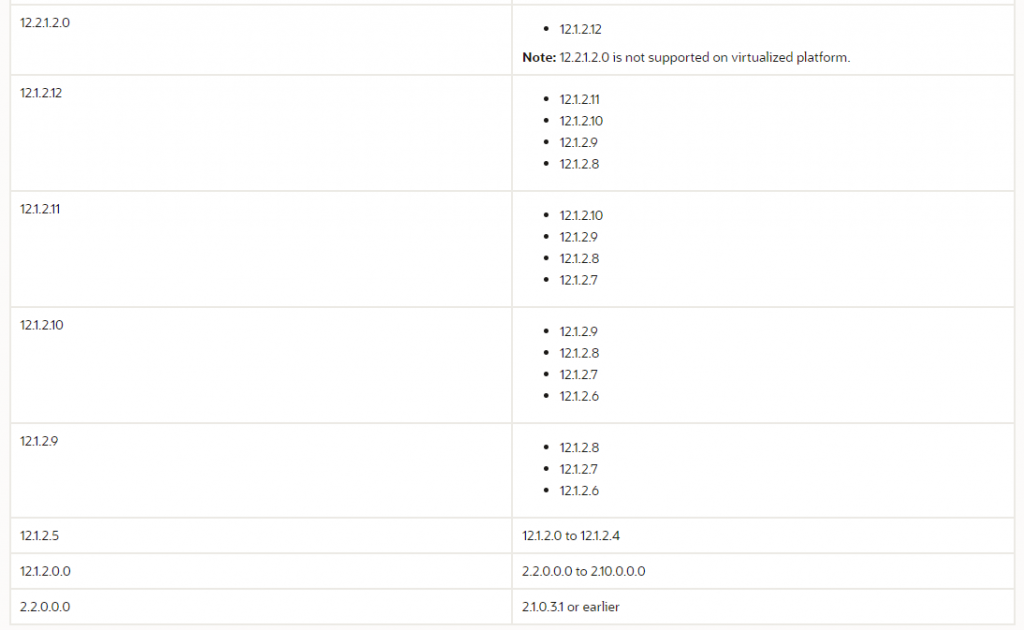Click the "2.2.0.0.0 to 2.10.0.0.0" range text

pyautogui.click(x=584, y=571)
